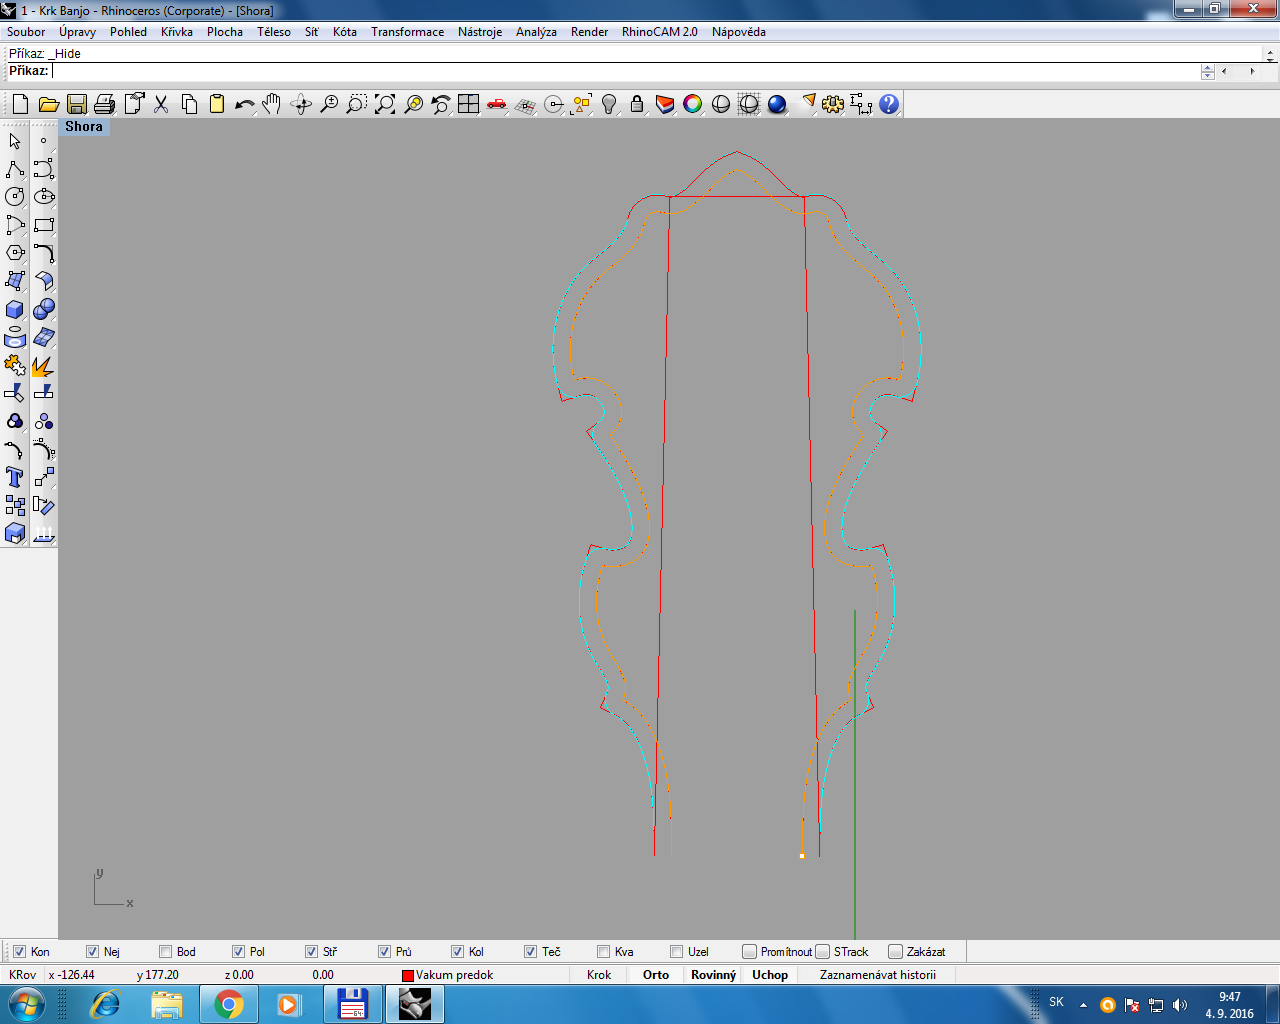Enable the Bod osnap checkbox
The width and height of the screenshot is (1280, 1024).
click(166, 951)
